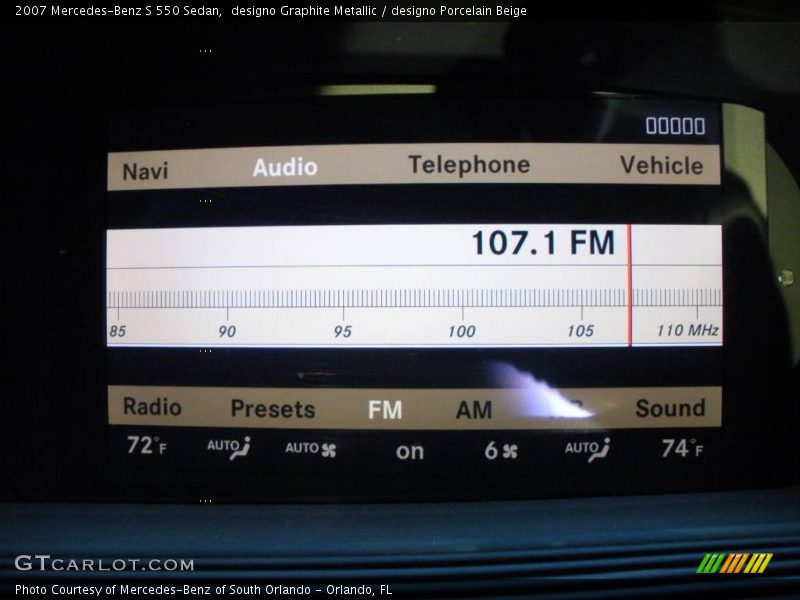Select the left 72°F temperature setting
Image resolution: width=800 pixels, height=600 pixels.
pyautogui.click(x=146, y=445)
